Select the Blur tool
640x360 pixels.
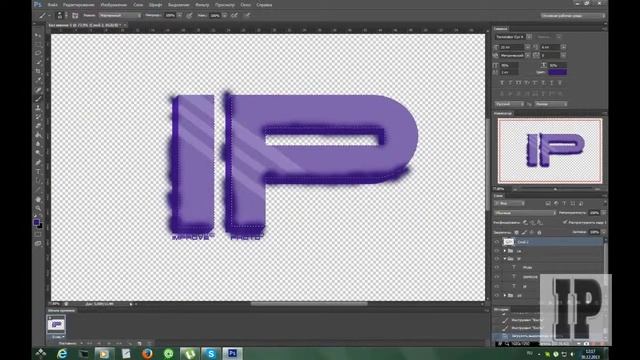tap(38, 144)
